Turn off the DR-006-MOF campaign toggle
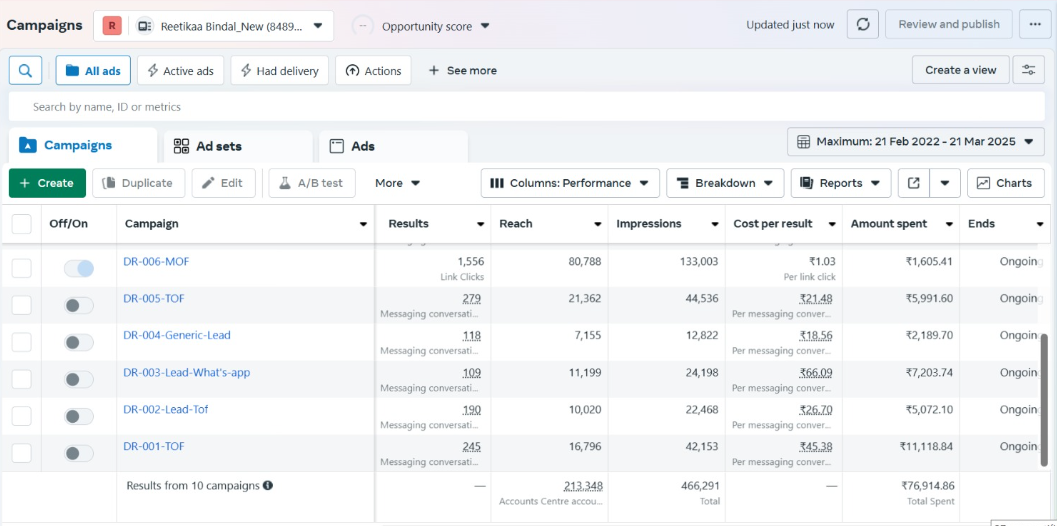 79,268
